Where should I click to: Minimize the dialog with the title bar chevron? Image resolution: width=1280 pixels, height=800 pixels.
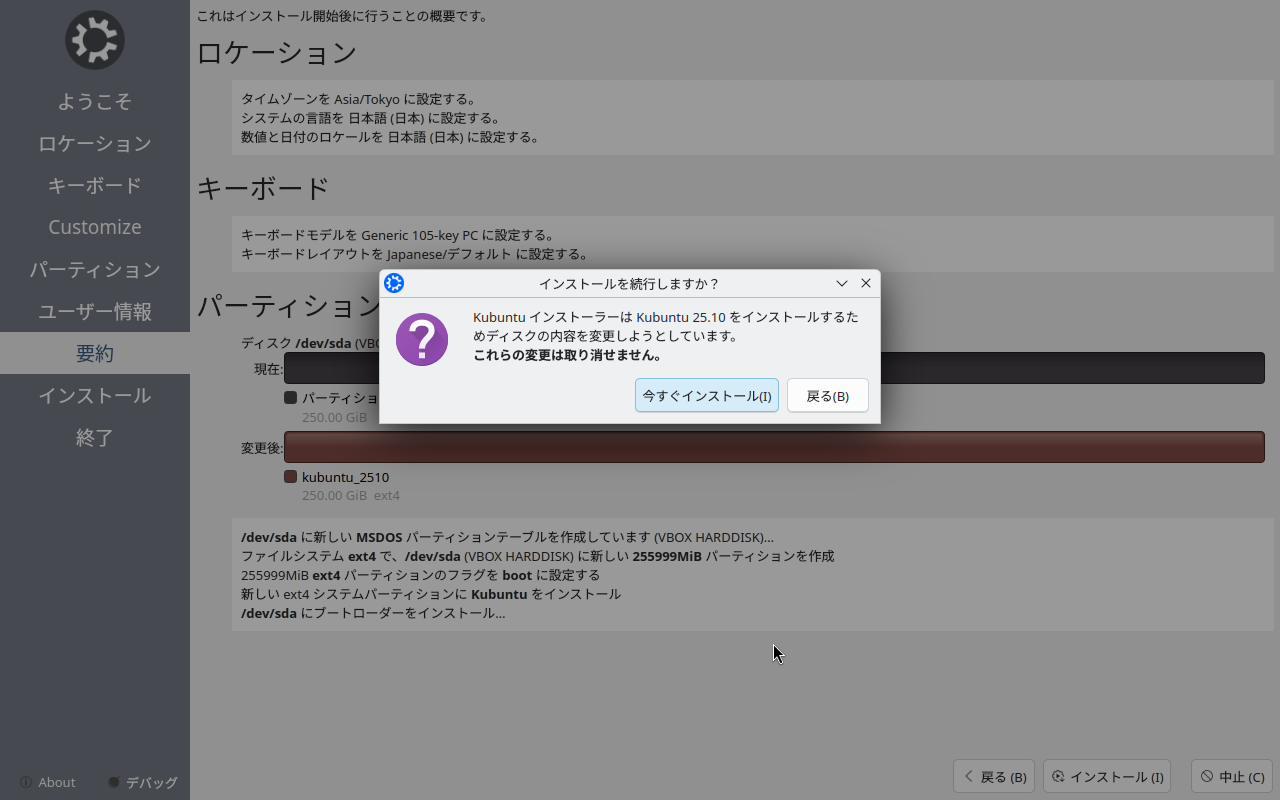[842, 283]
